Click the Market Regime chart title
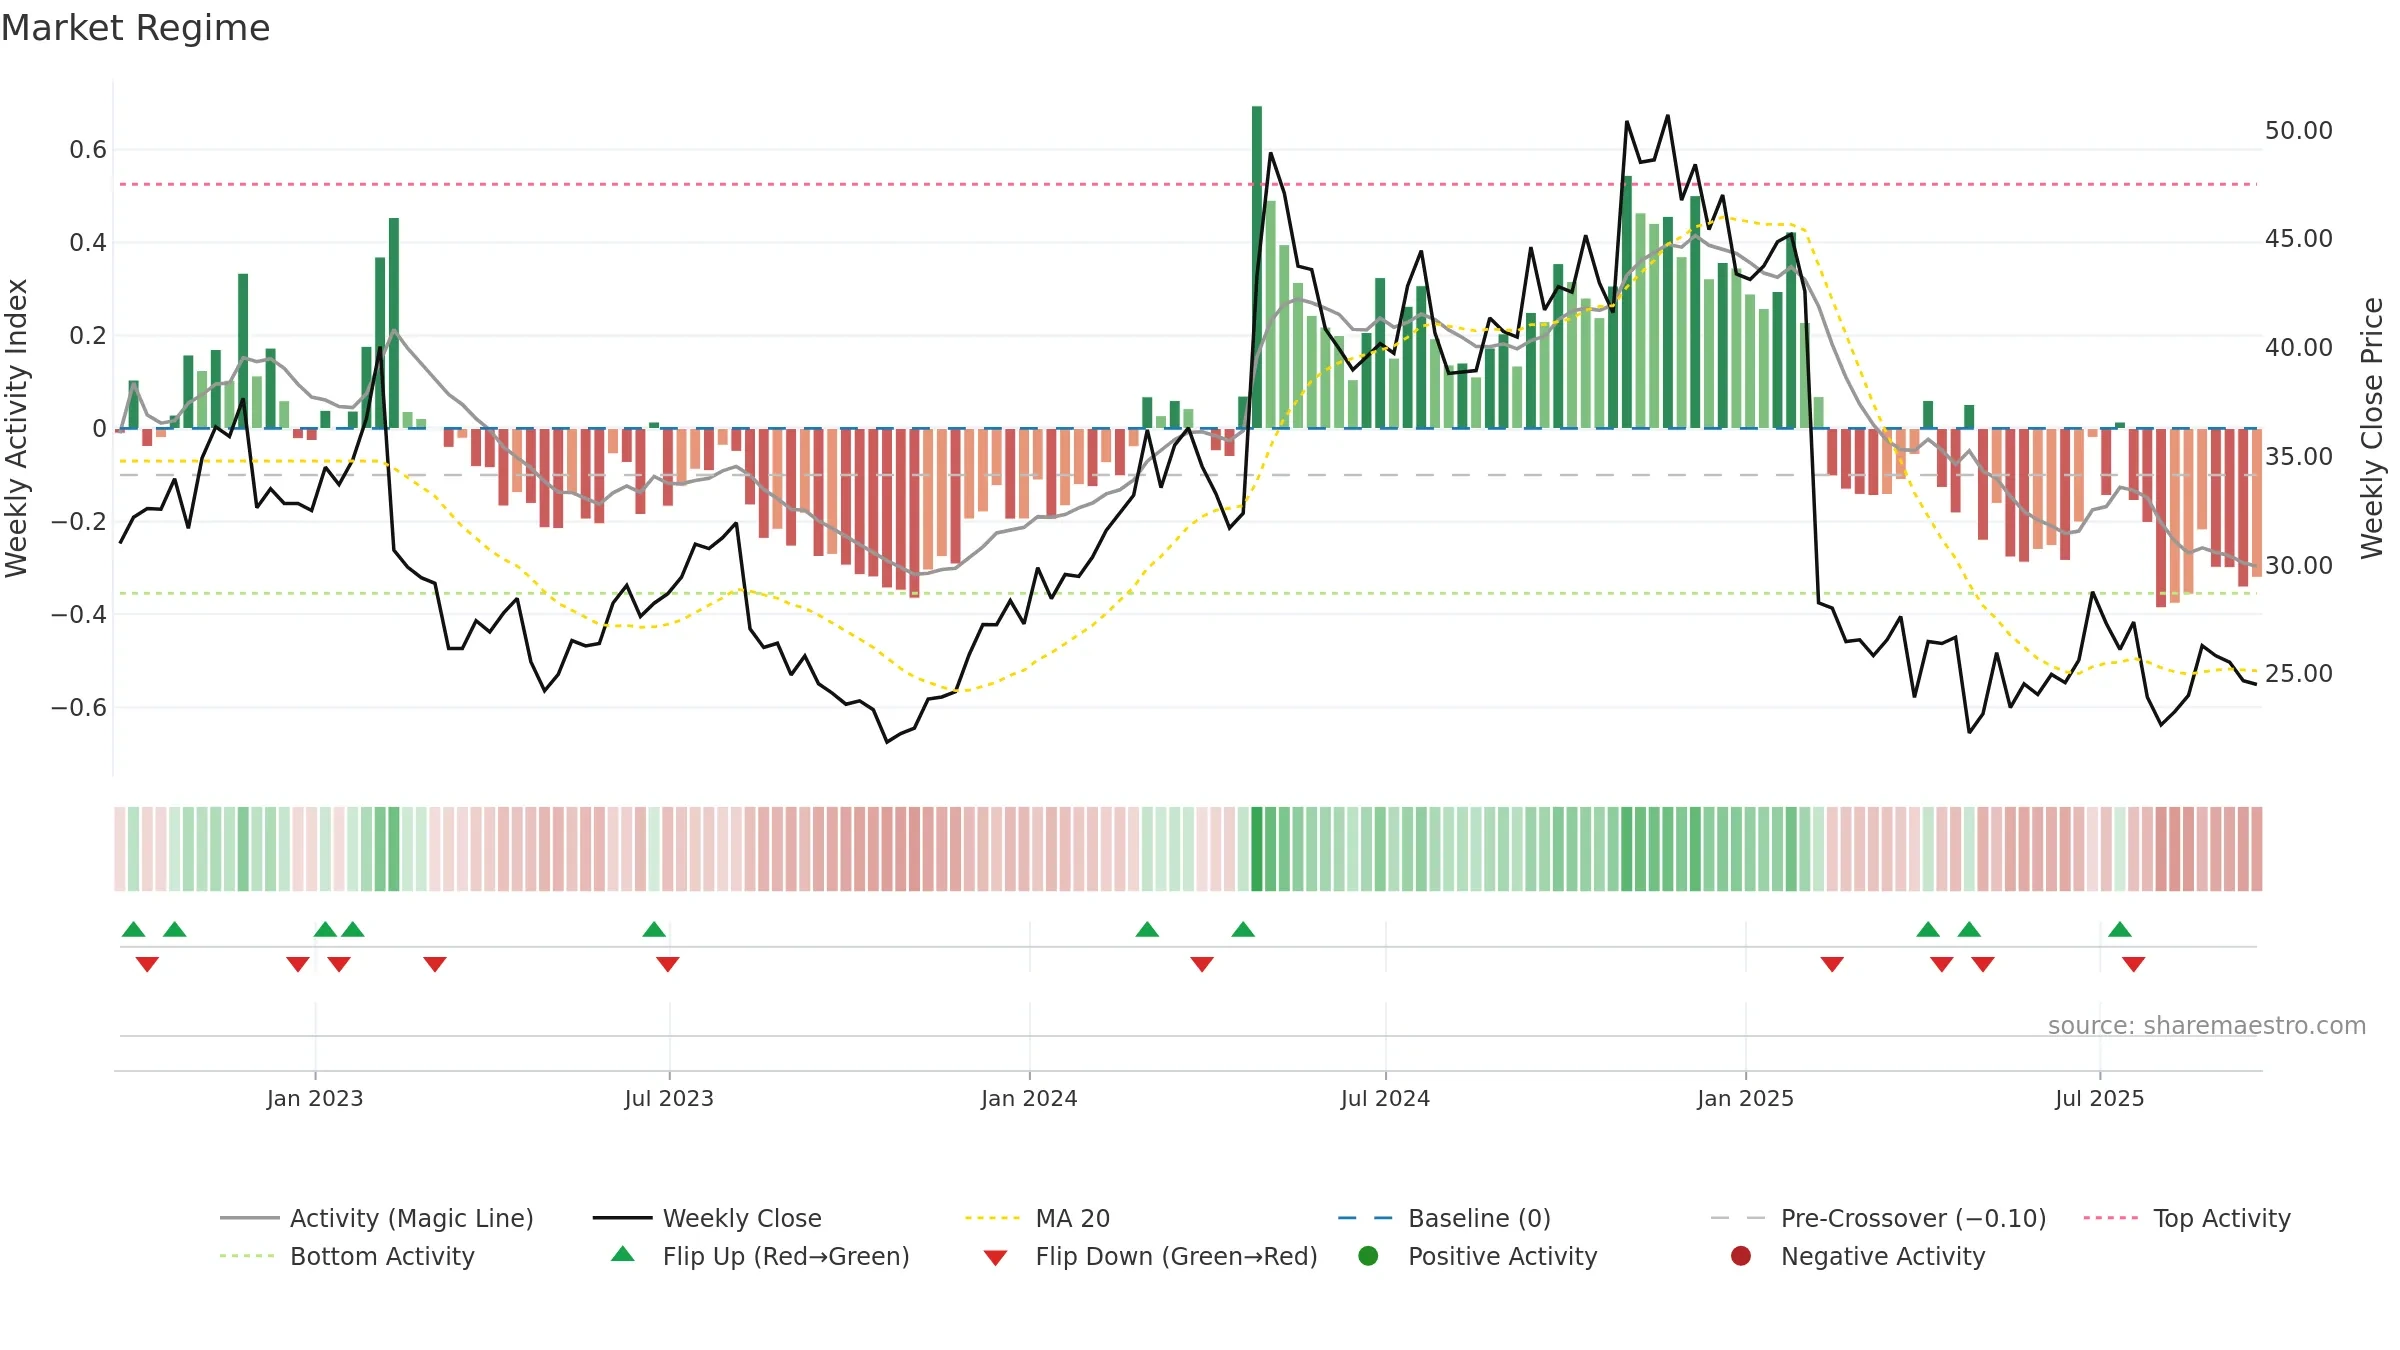This screenshot has width=2400, height=1350. coord(135,28)
